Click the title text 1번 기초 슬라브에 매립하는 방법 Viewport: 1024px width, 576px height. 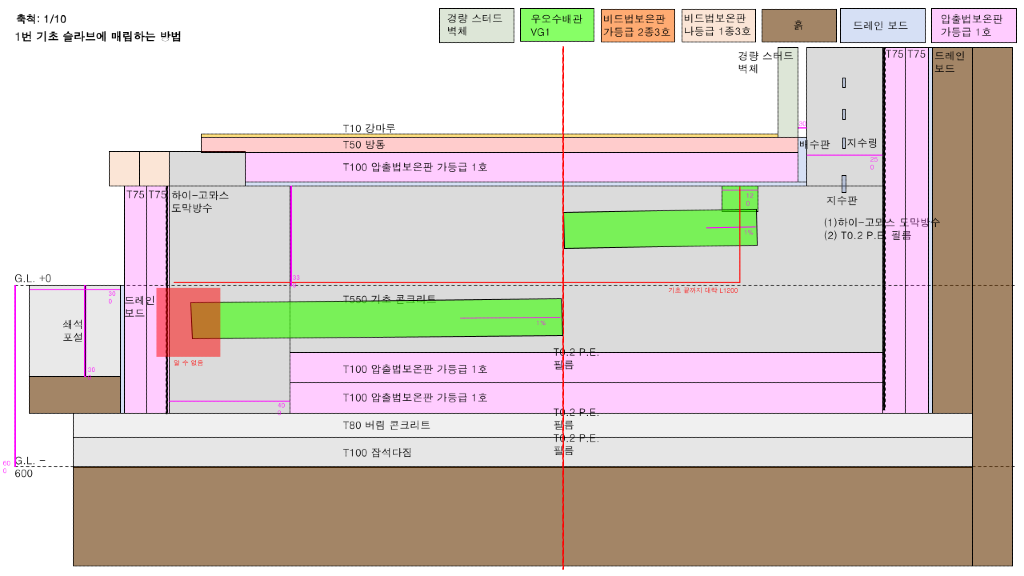coord(99,37)
